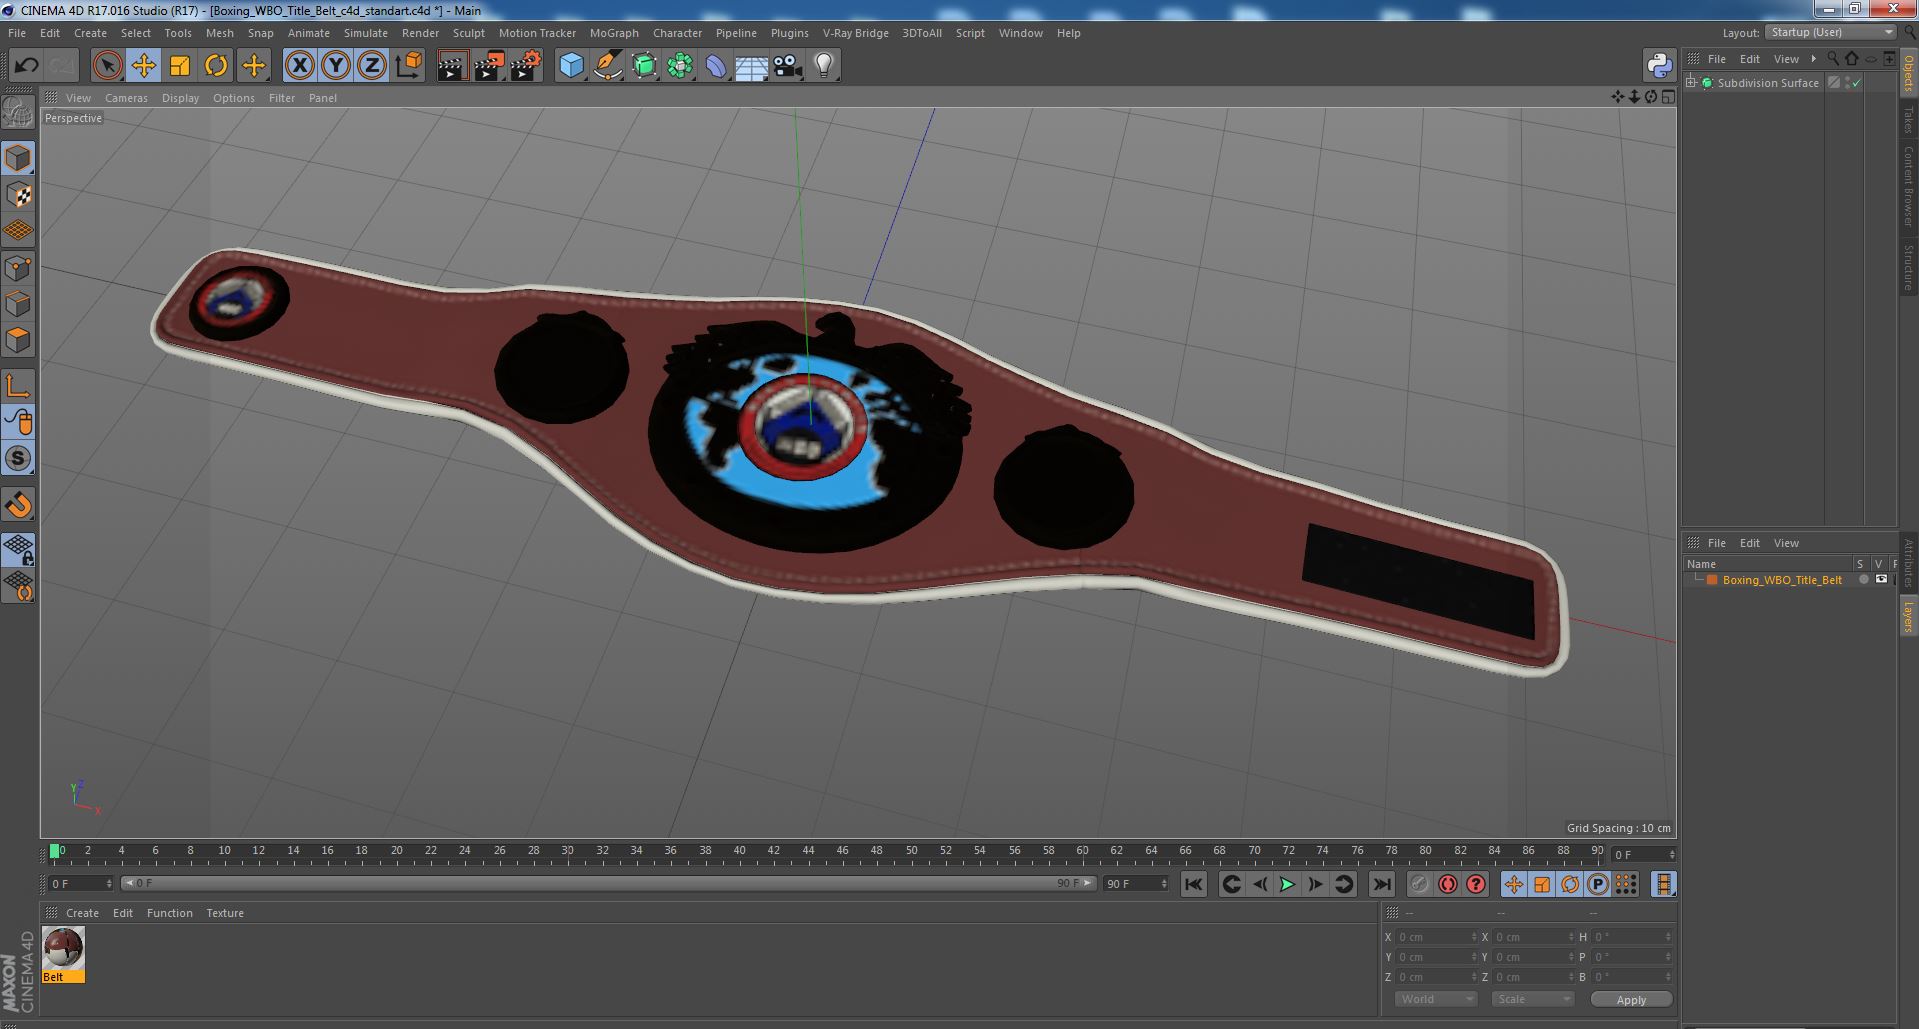
Task: Click the timeline range slider bar
Action: [x=608, y=883]
